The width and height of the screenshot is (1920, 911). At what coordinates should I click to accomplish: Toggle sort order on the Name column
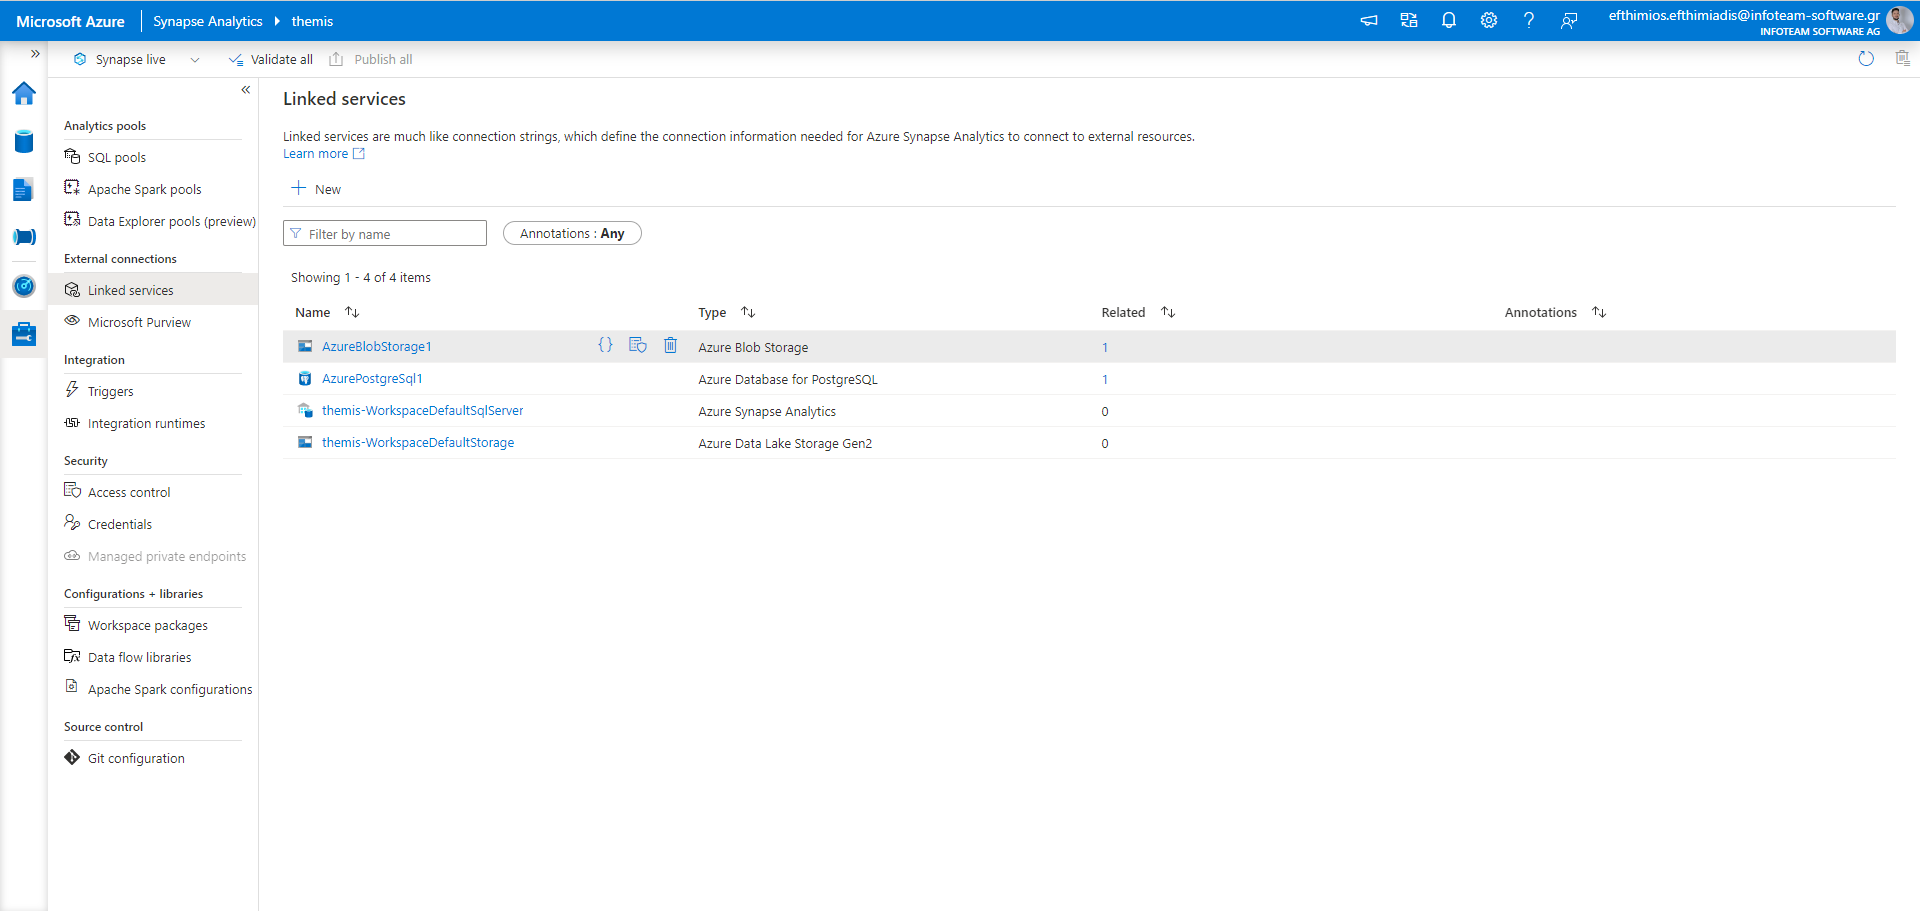click(x=352, y=311)
